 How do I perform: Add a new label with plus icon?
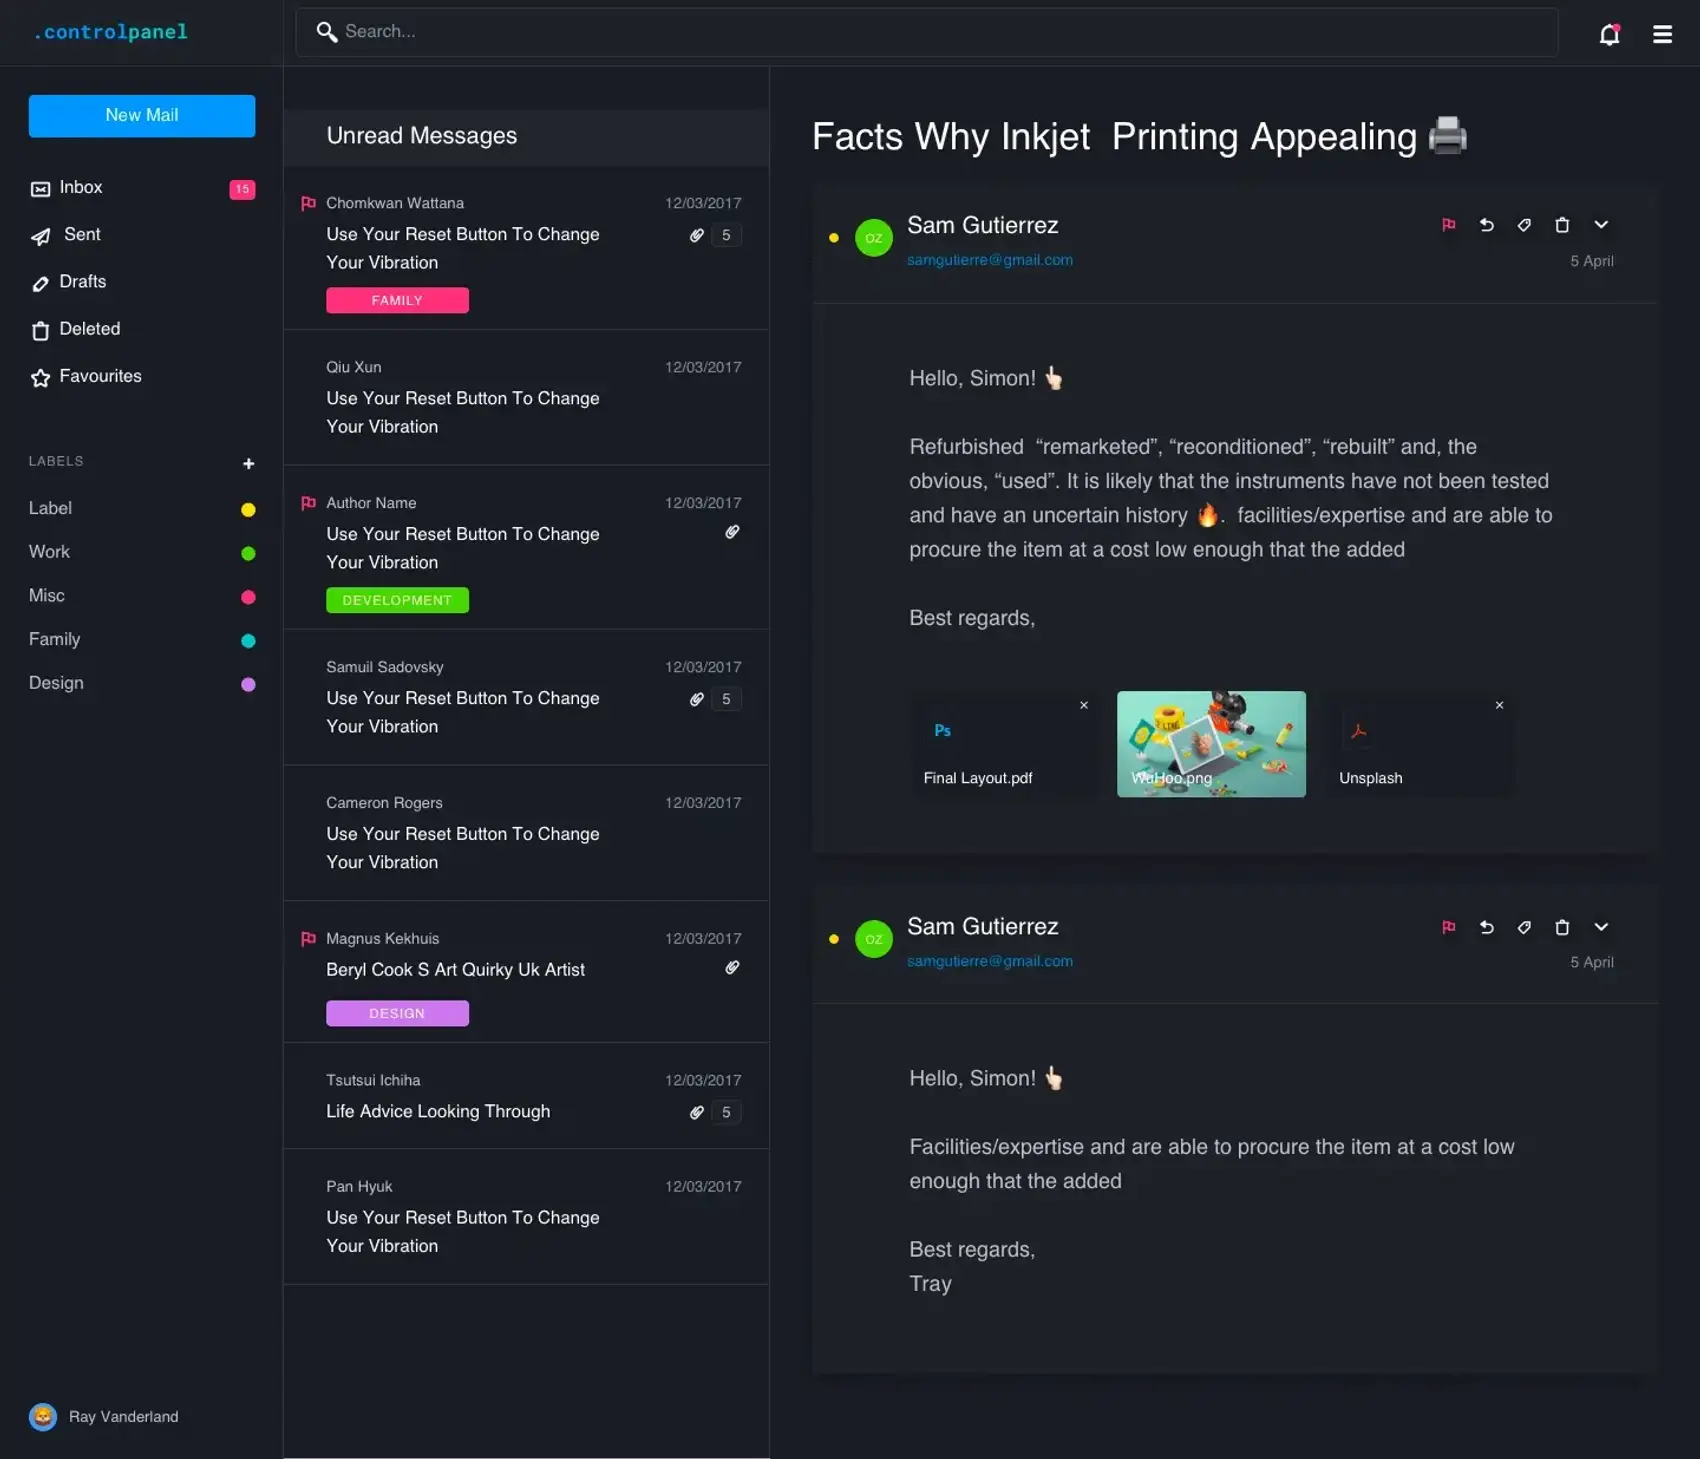(x=248, y=464)
